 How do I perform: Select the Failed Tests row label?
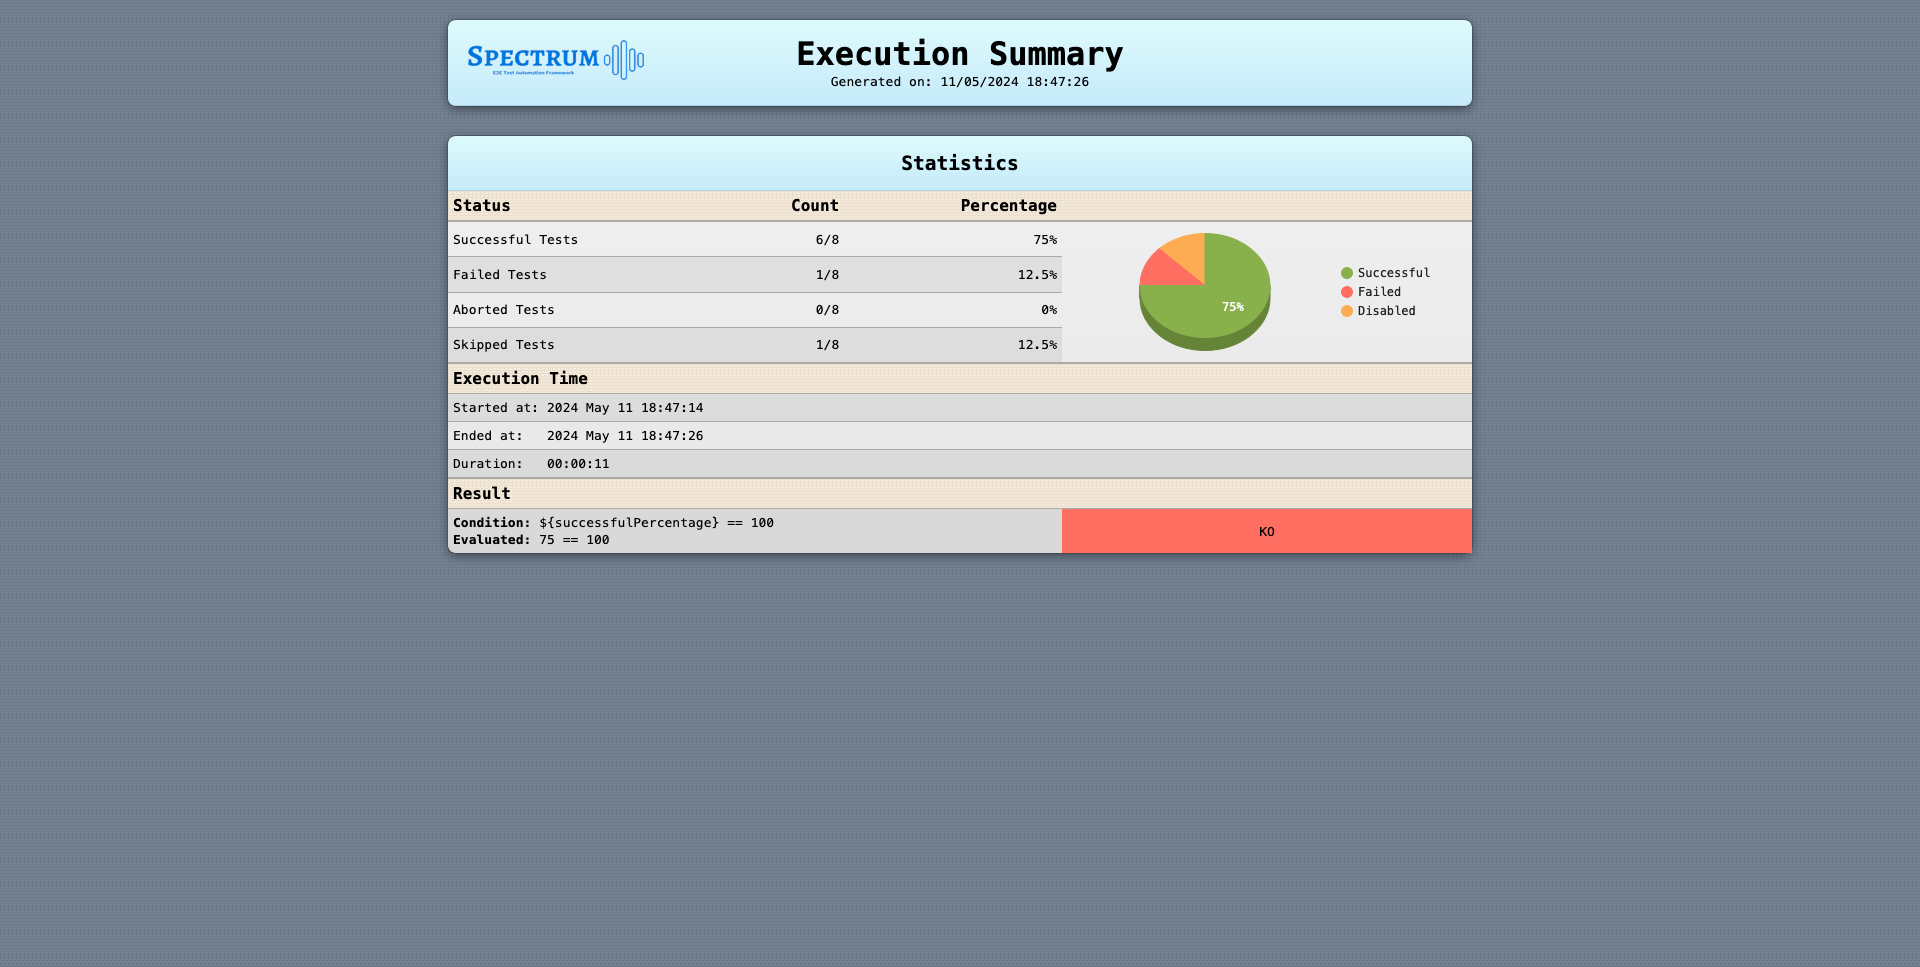[500, 275]
